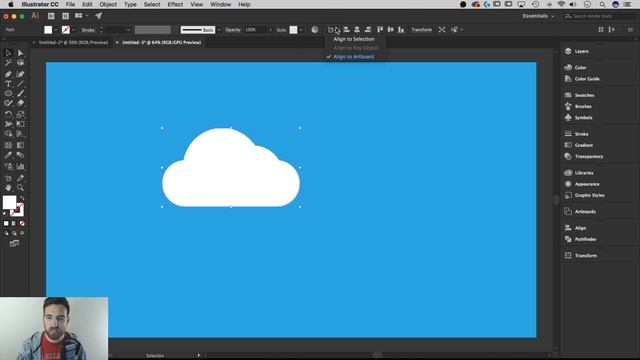Click the vertical align top icon

[380, 29]
